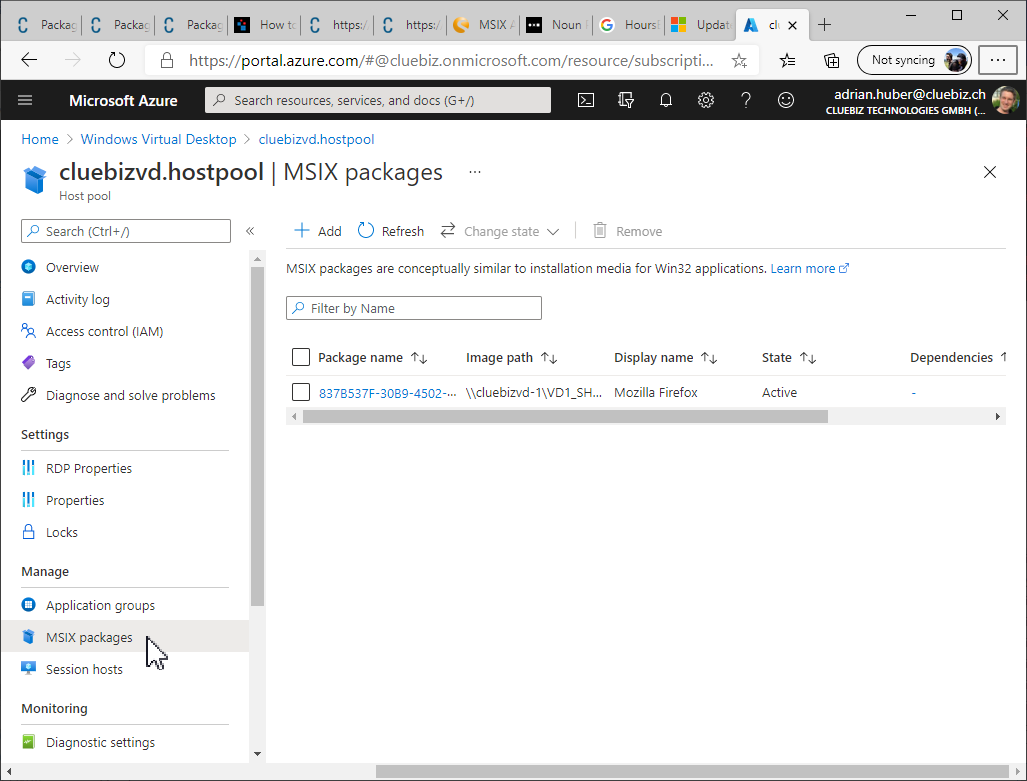
Task: Refresh the MSIX packages list
Action: [391, 231]
